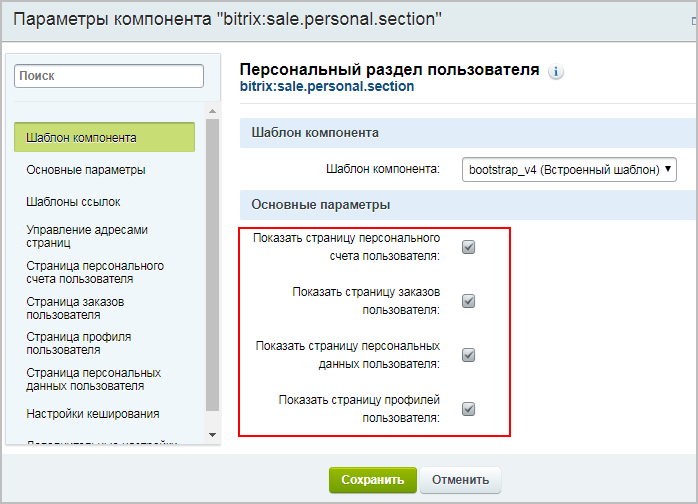698x504 pixels.
Task: Disable 'Показать страницу профилей пользователя' checkbox
Action: 468,409
